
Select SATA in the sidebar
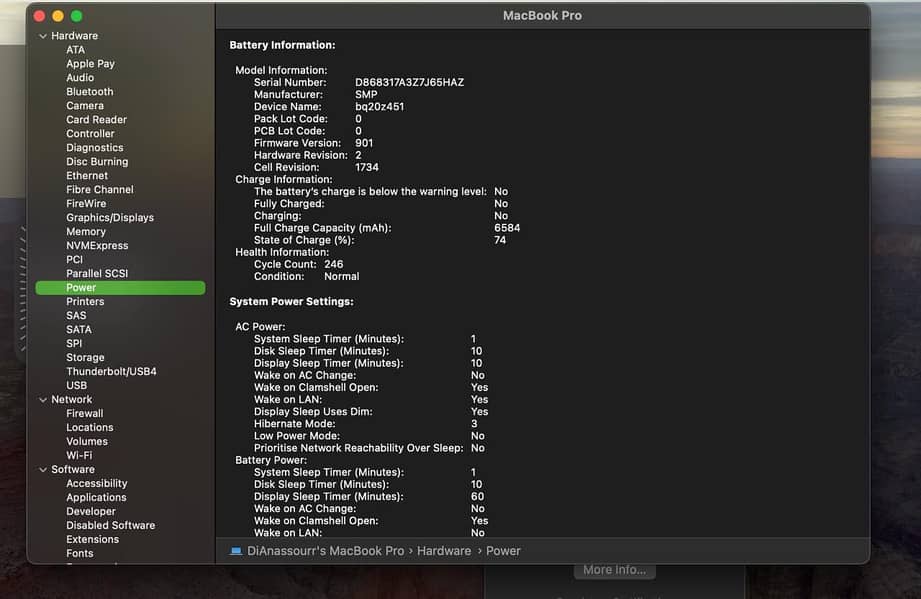[x=79, y=330]
